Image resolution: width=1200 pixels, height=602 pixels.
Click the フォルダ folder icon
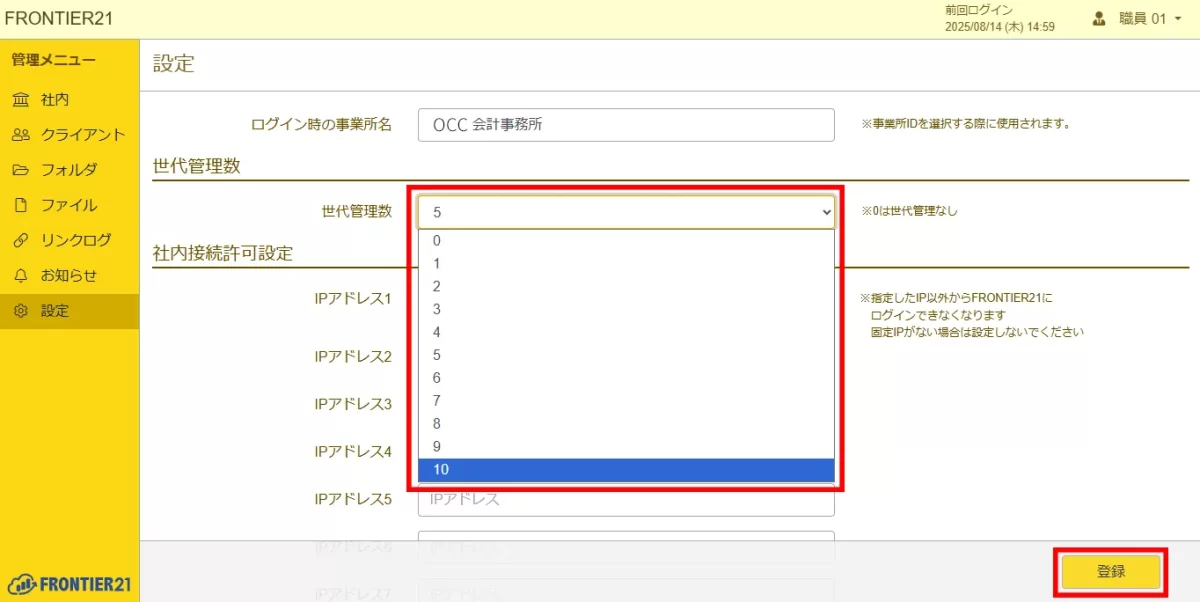[x=21, y=170]
